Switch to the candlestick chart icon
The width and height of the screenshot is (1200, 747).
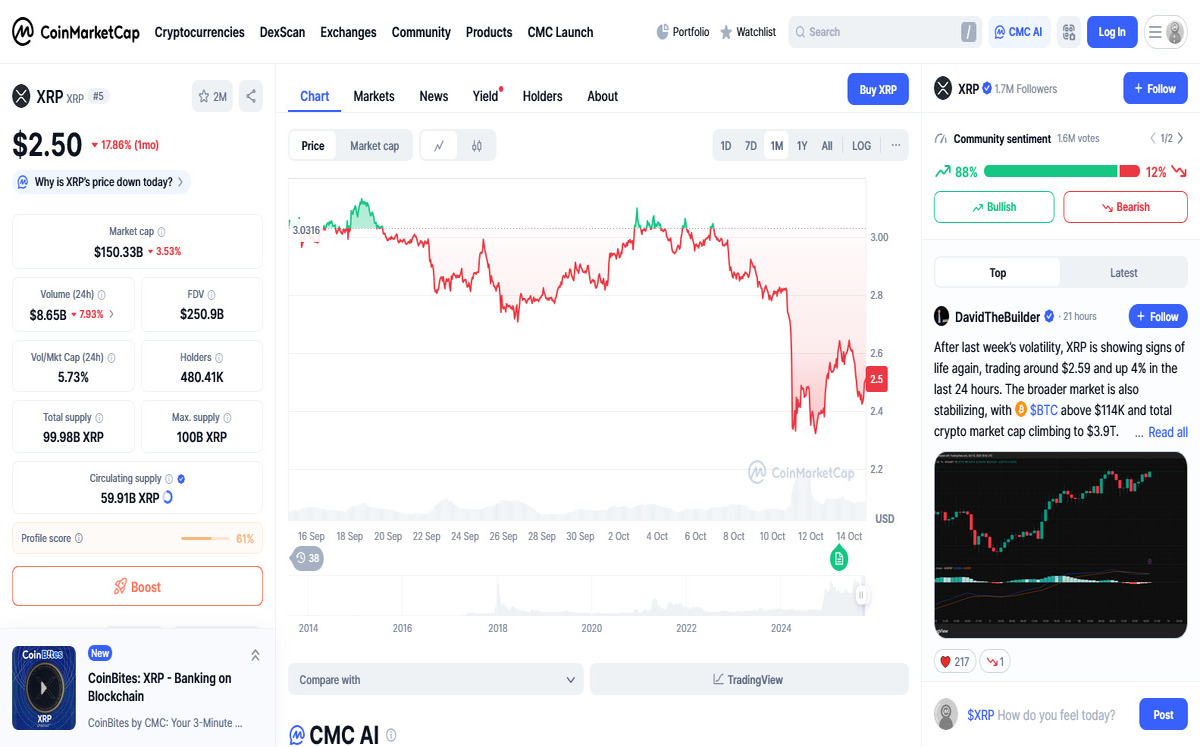tap(477, 146)
